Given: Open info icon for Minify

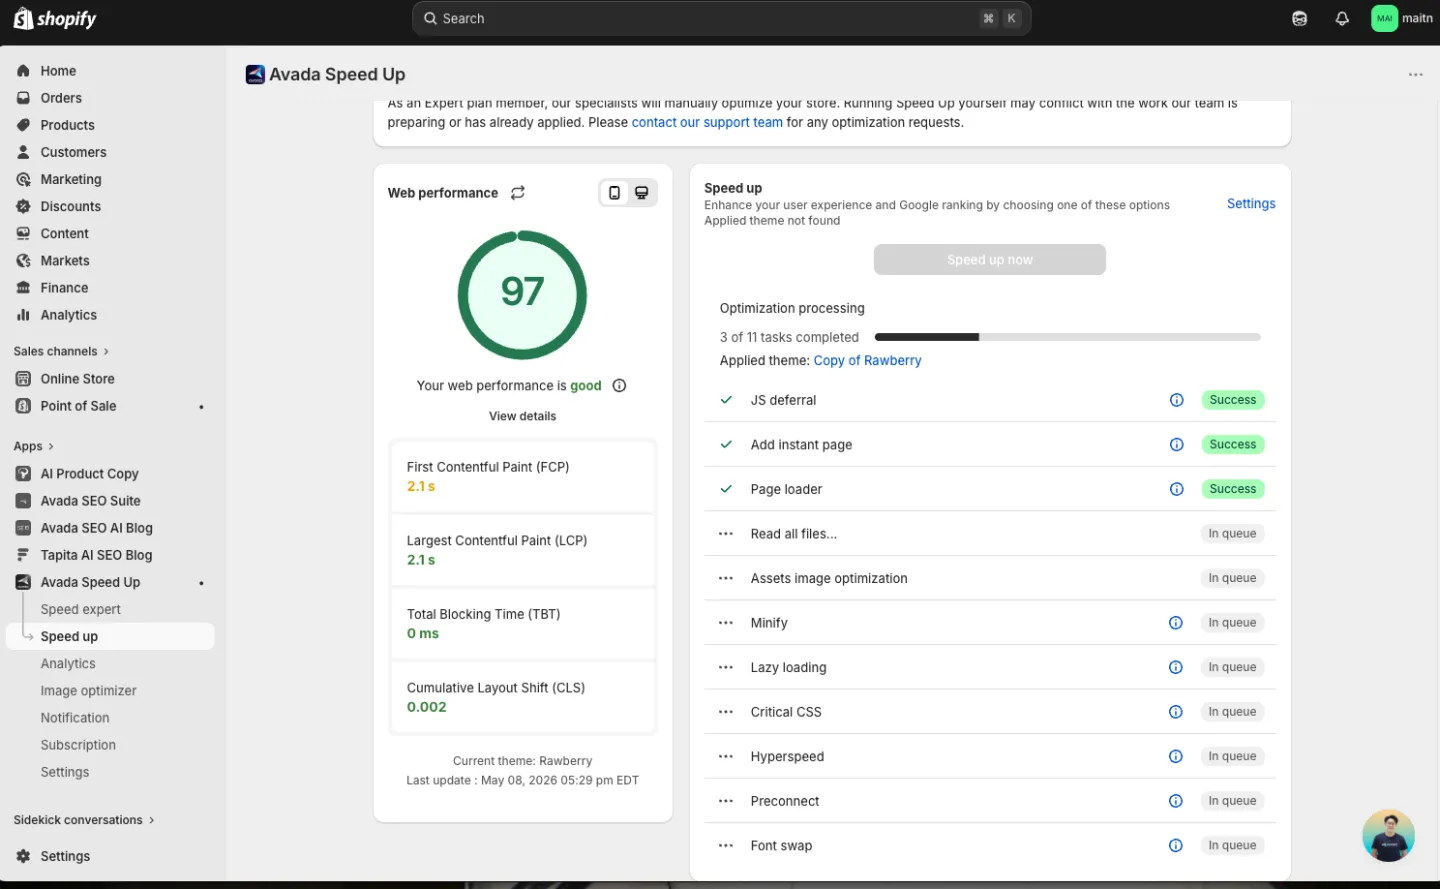Looking at the screenshot, I should click(1176, 623).
